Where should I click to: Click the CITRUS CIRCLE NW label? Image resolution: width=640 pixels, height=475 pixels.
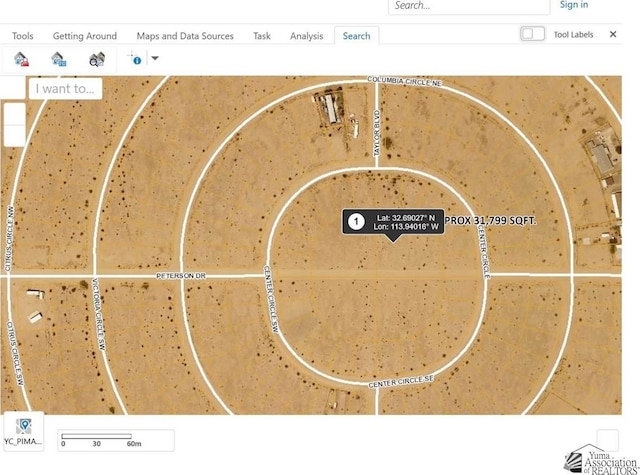tap(9, 239)
